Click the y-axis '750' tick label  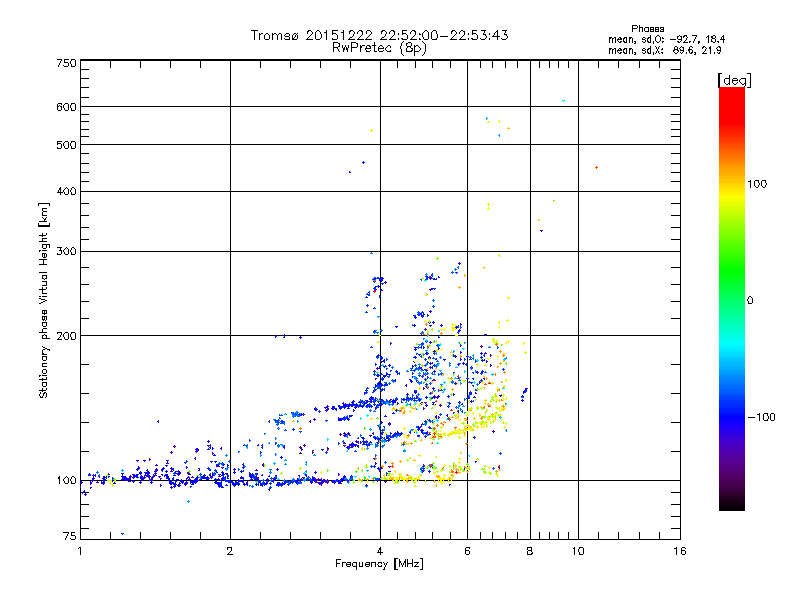pos(66,63)
